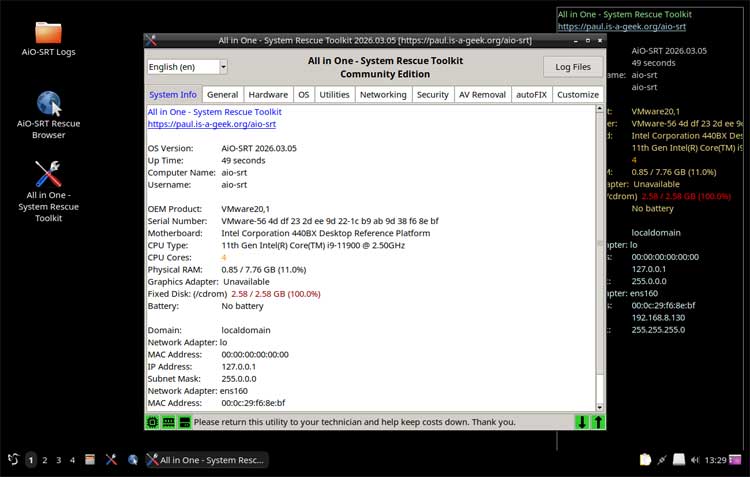Click the CPU status icon in status bar

153,422
